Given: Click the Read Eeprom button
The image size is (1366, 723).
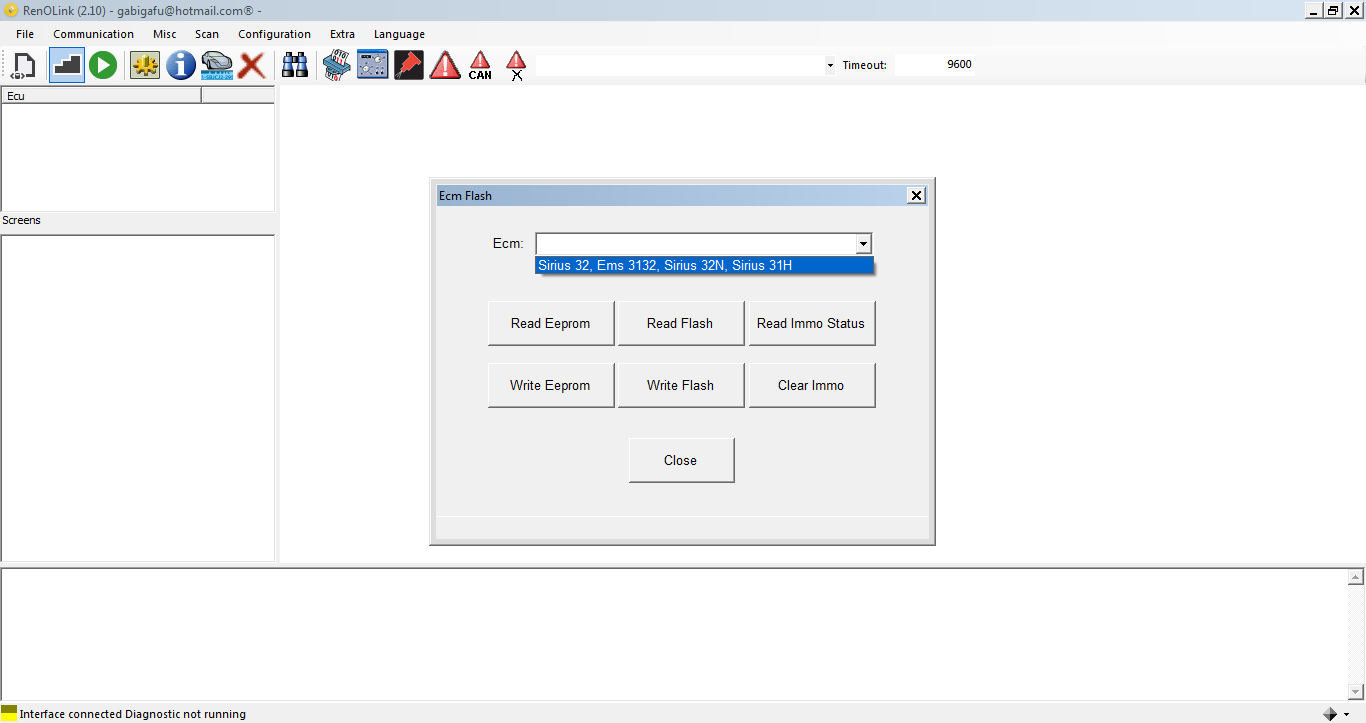Looking at the screenshot, I should click(551, 323).
